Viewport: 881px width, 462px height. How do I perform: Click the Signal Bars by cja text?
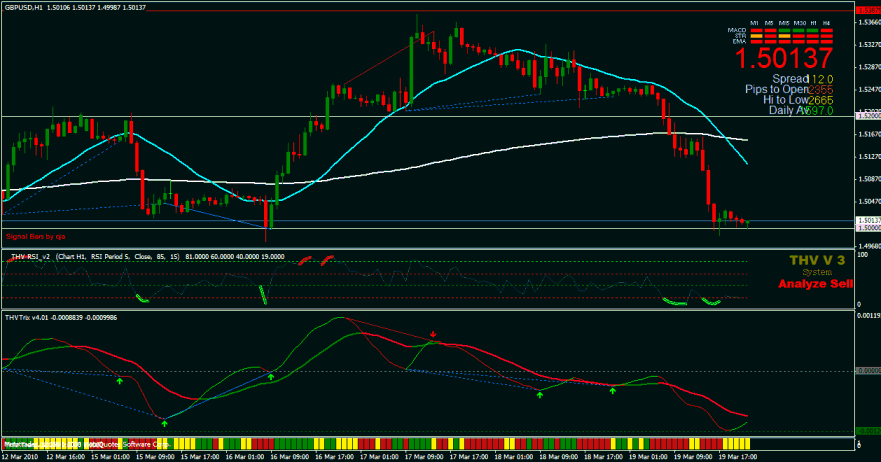(x=36, y=237)
